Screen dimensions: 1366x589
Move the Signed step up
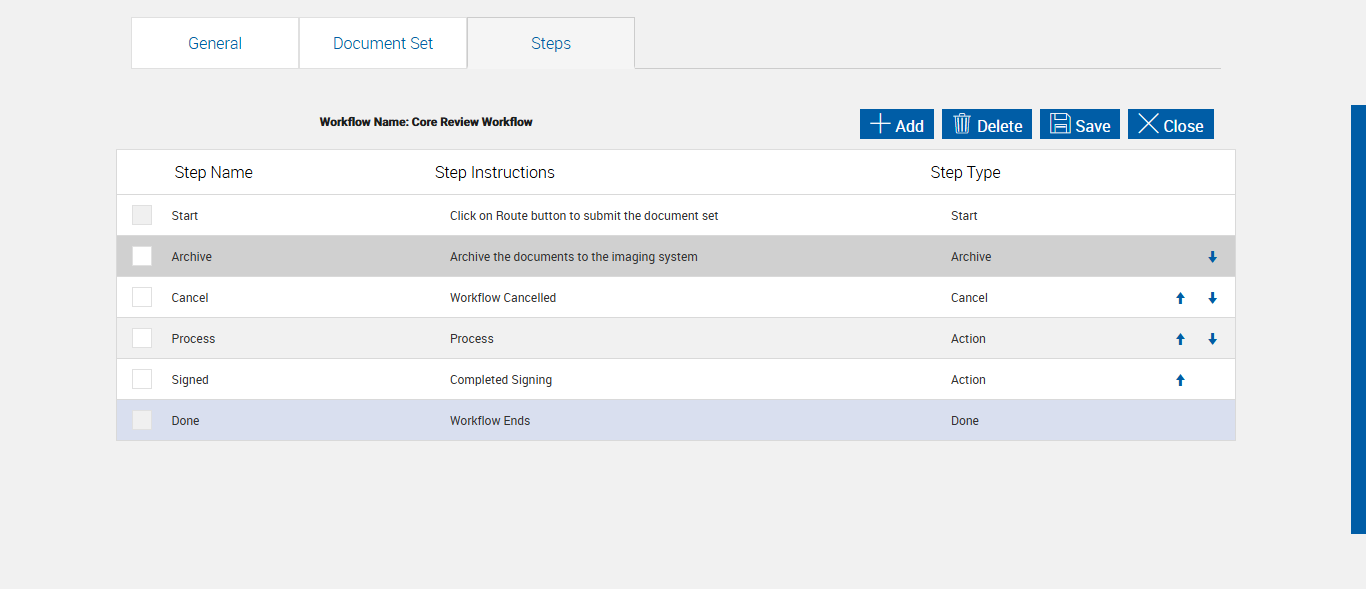(x=1180, y=380)
